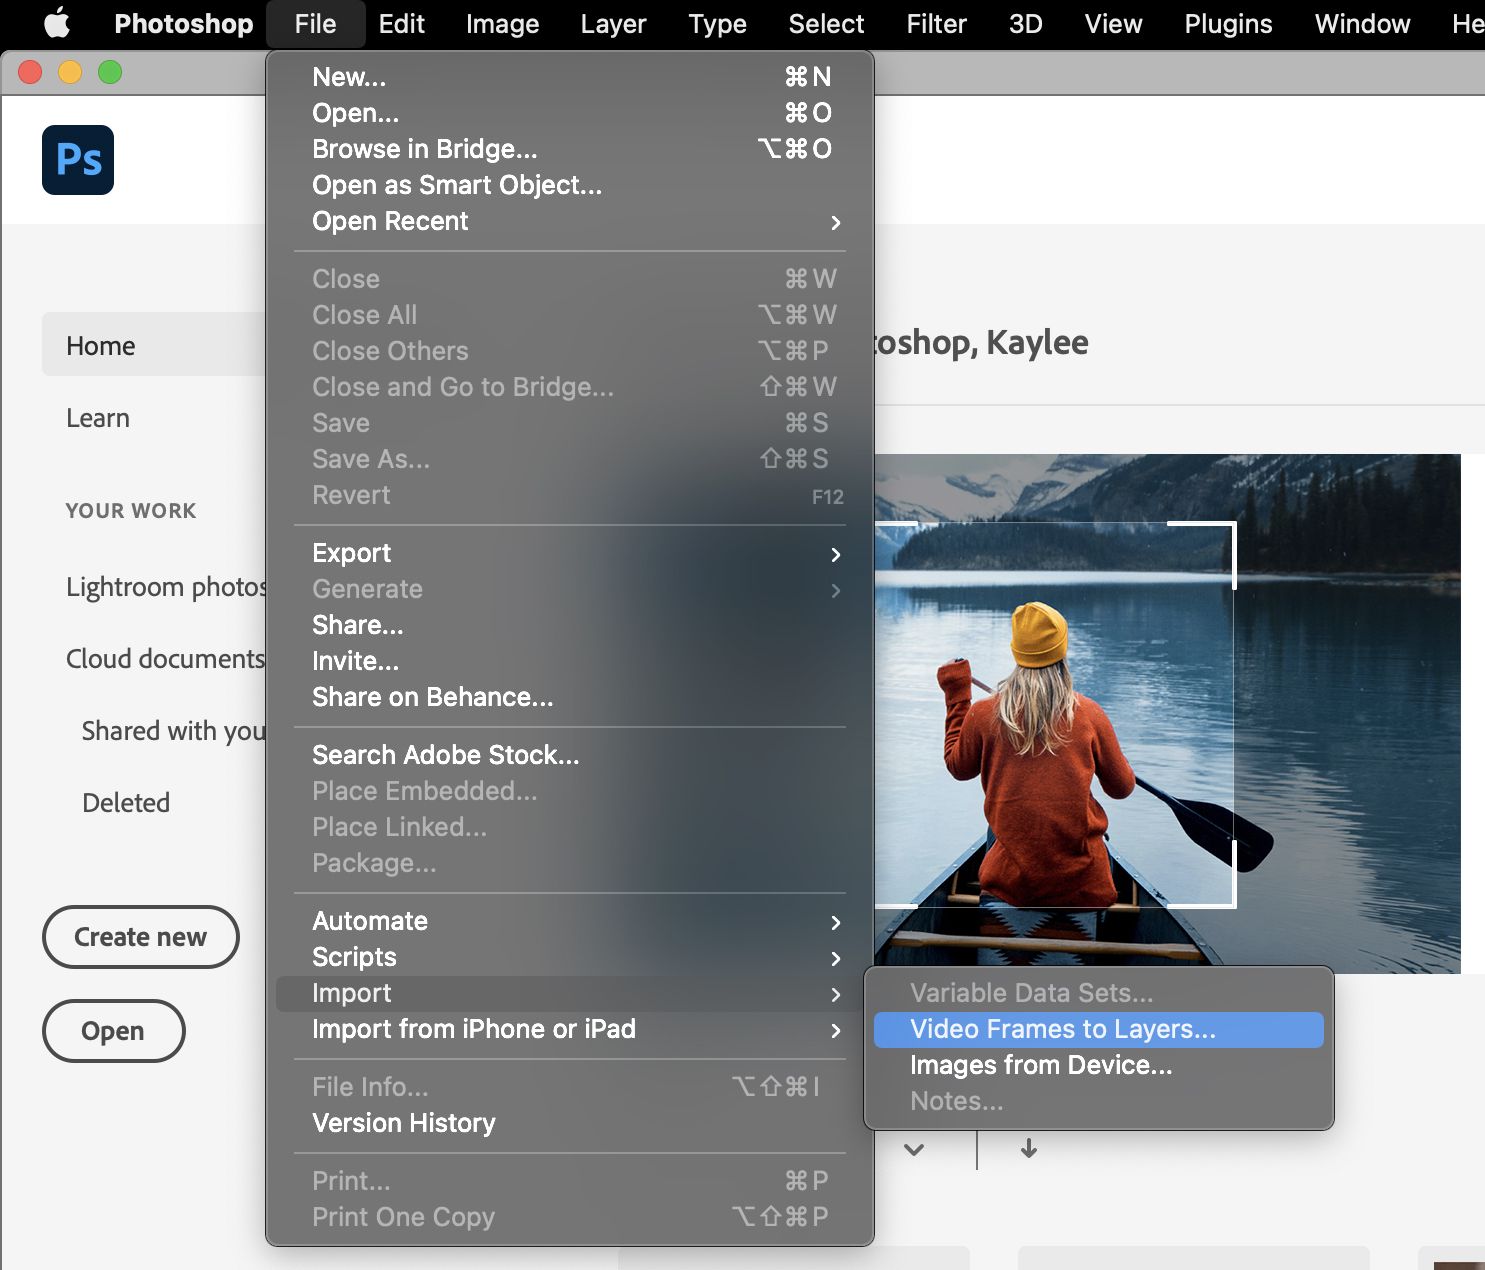Expand the Scripts submenu
This screenshot has height=1270, width=1485.
[x=570, y=957]
